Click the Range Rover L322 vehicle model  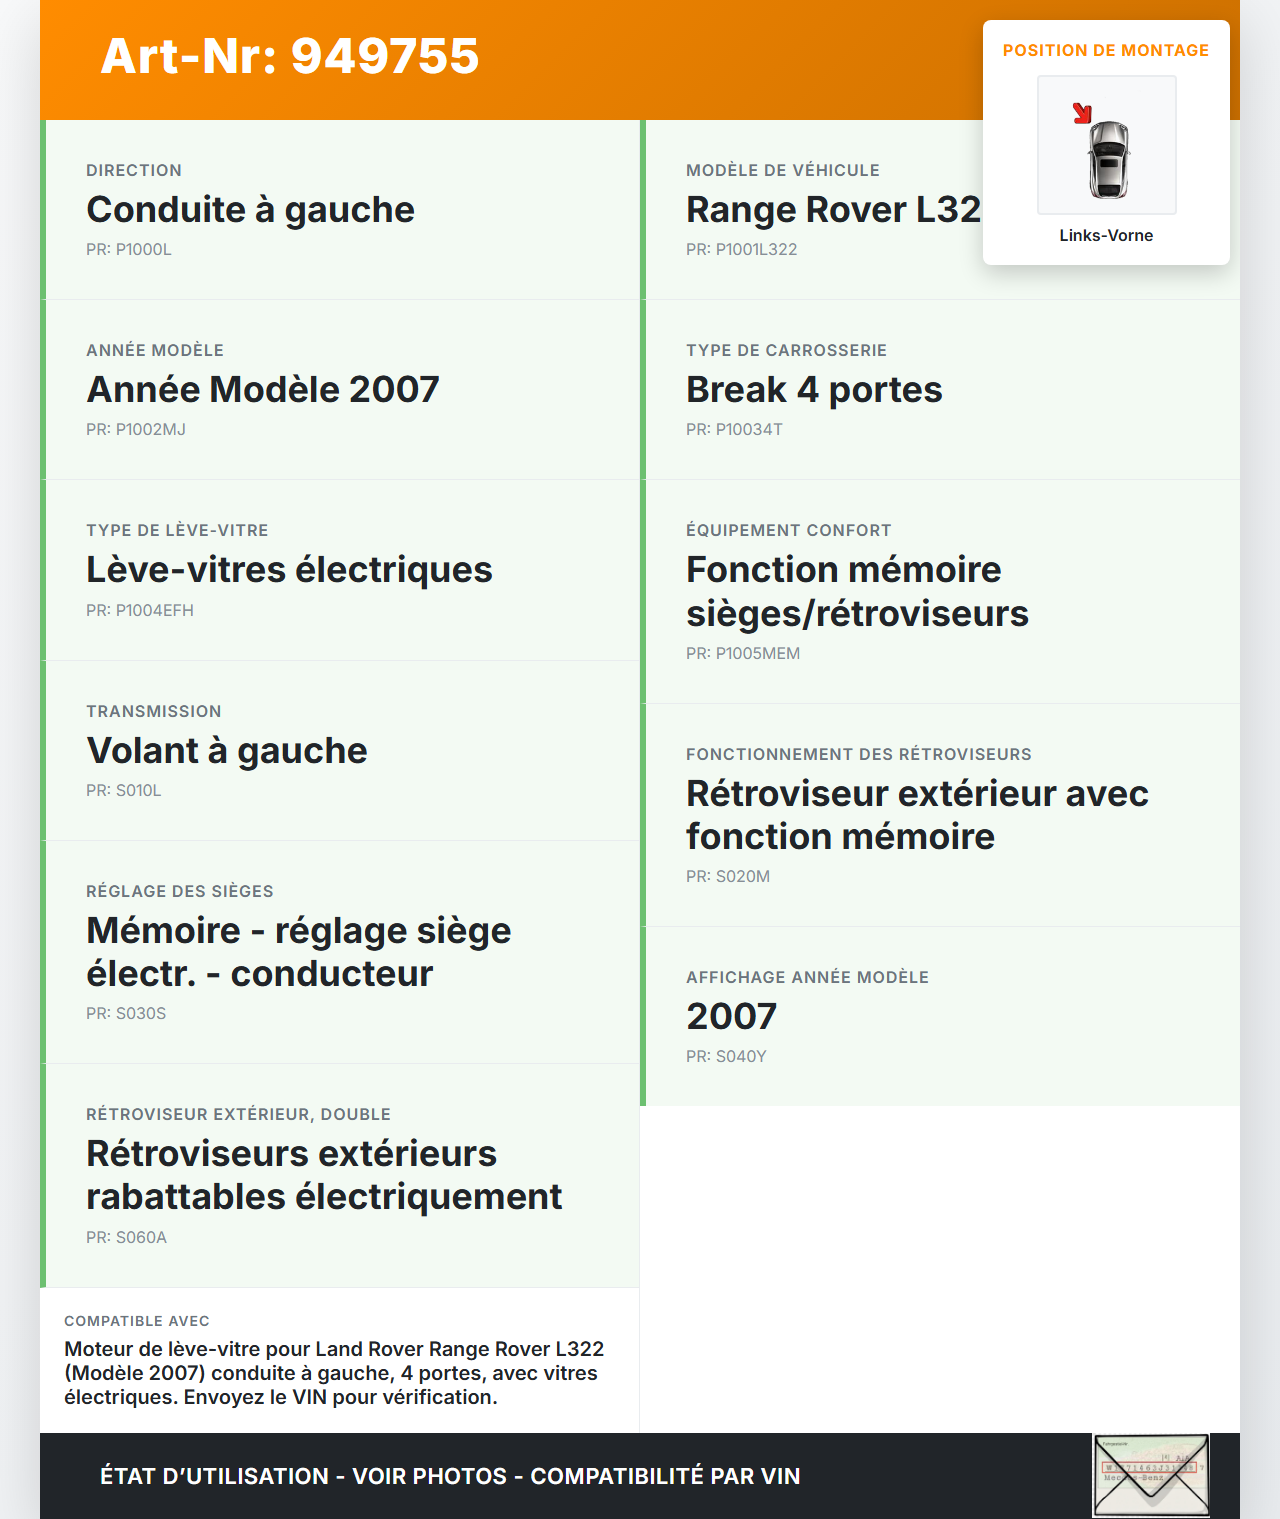(832, 210)
